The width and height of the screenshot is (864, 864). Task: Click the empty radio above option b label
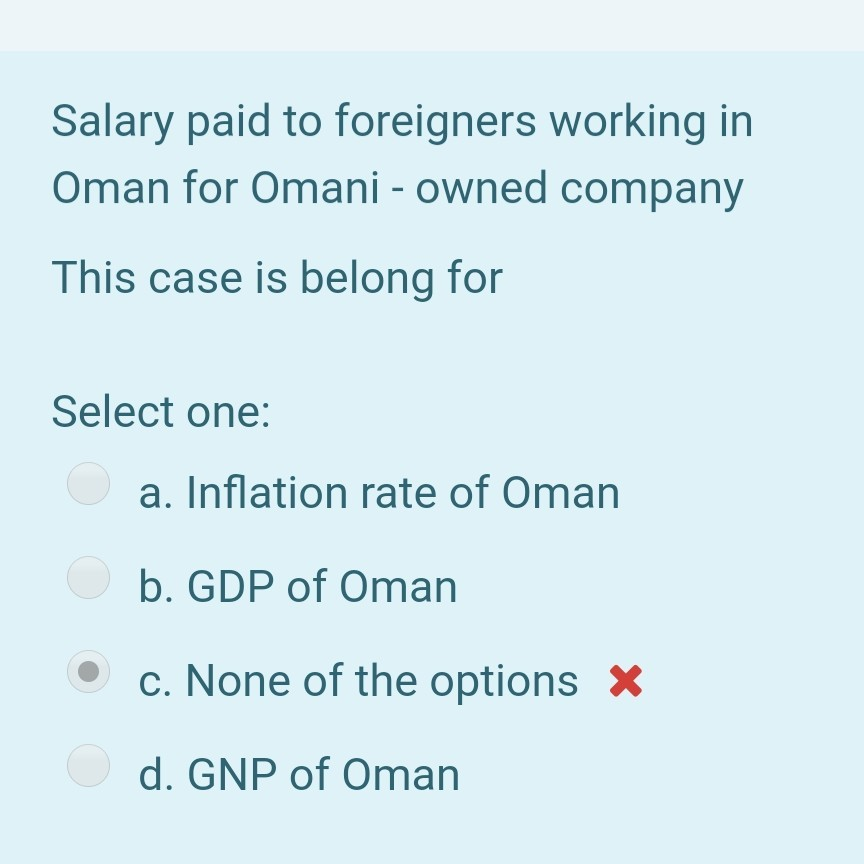tap(88, 578)
